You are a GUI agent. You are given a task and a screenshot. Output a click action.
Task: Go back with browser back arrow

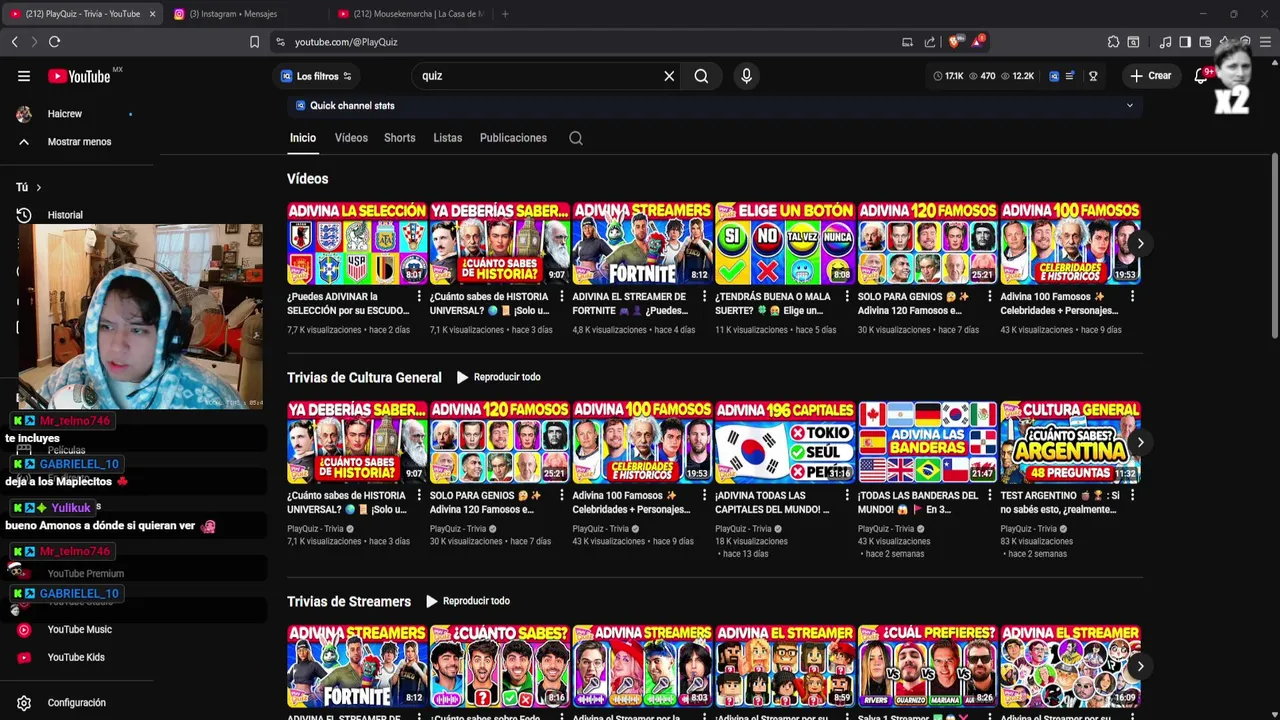[14, 42]
